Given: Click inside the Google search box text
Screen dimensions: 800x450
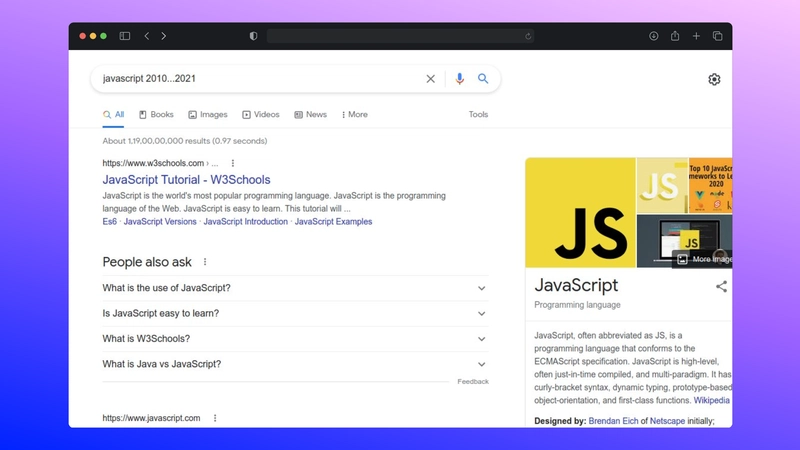Looking at the screenshot, I should pos(149,79).
